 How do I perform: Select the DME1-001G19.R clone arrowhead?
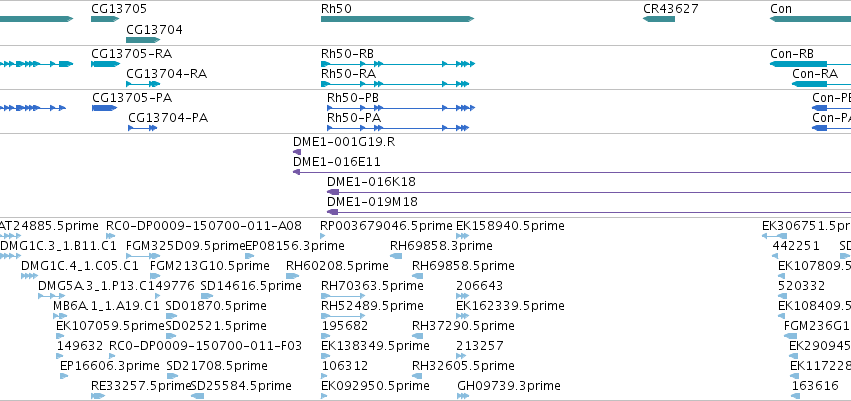pyautogui.click(x=297, y=152)
